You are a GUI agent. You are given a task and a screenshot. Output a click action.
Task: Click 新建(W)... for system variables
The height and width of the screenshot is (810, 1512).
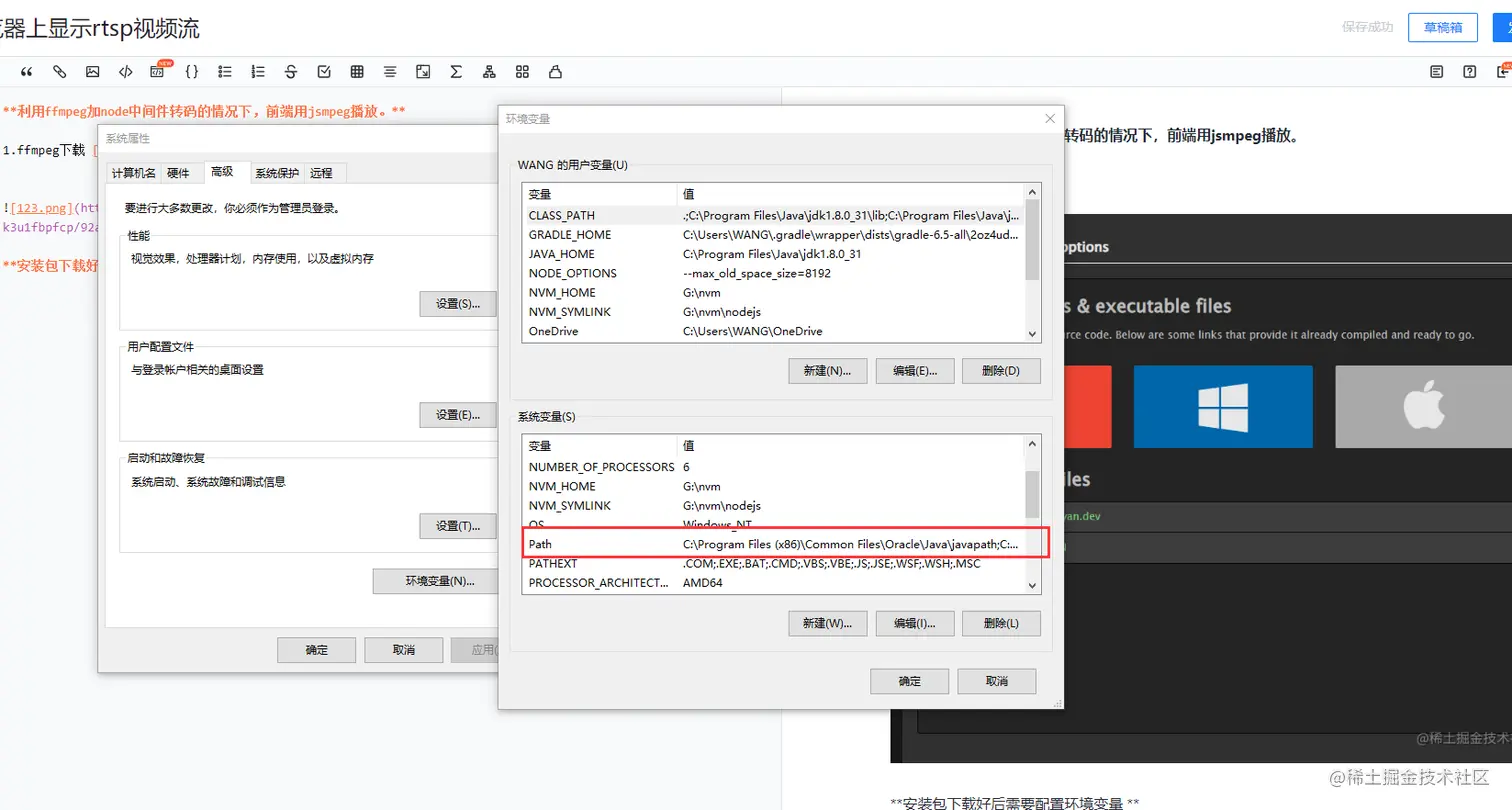[827, 624]
